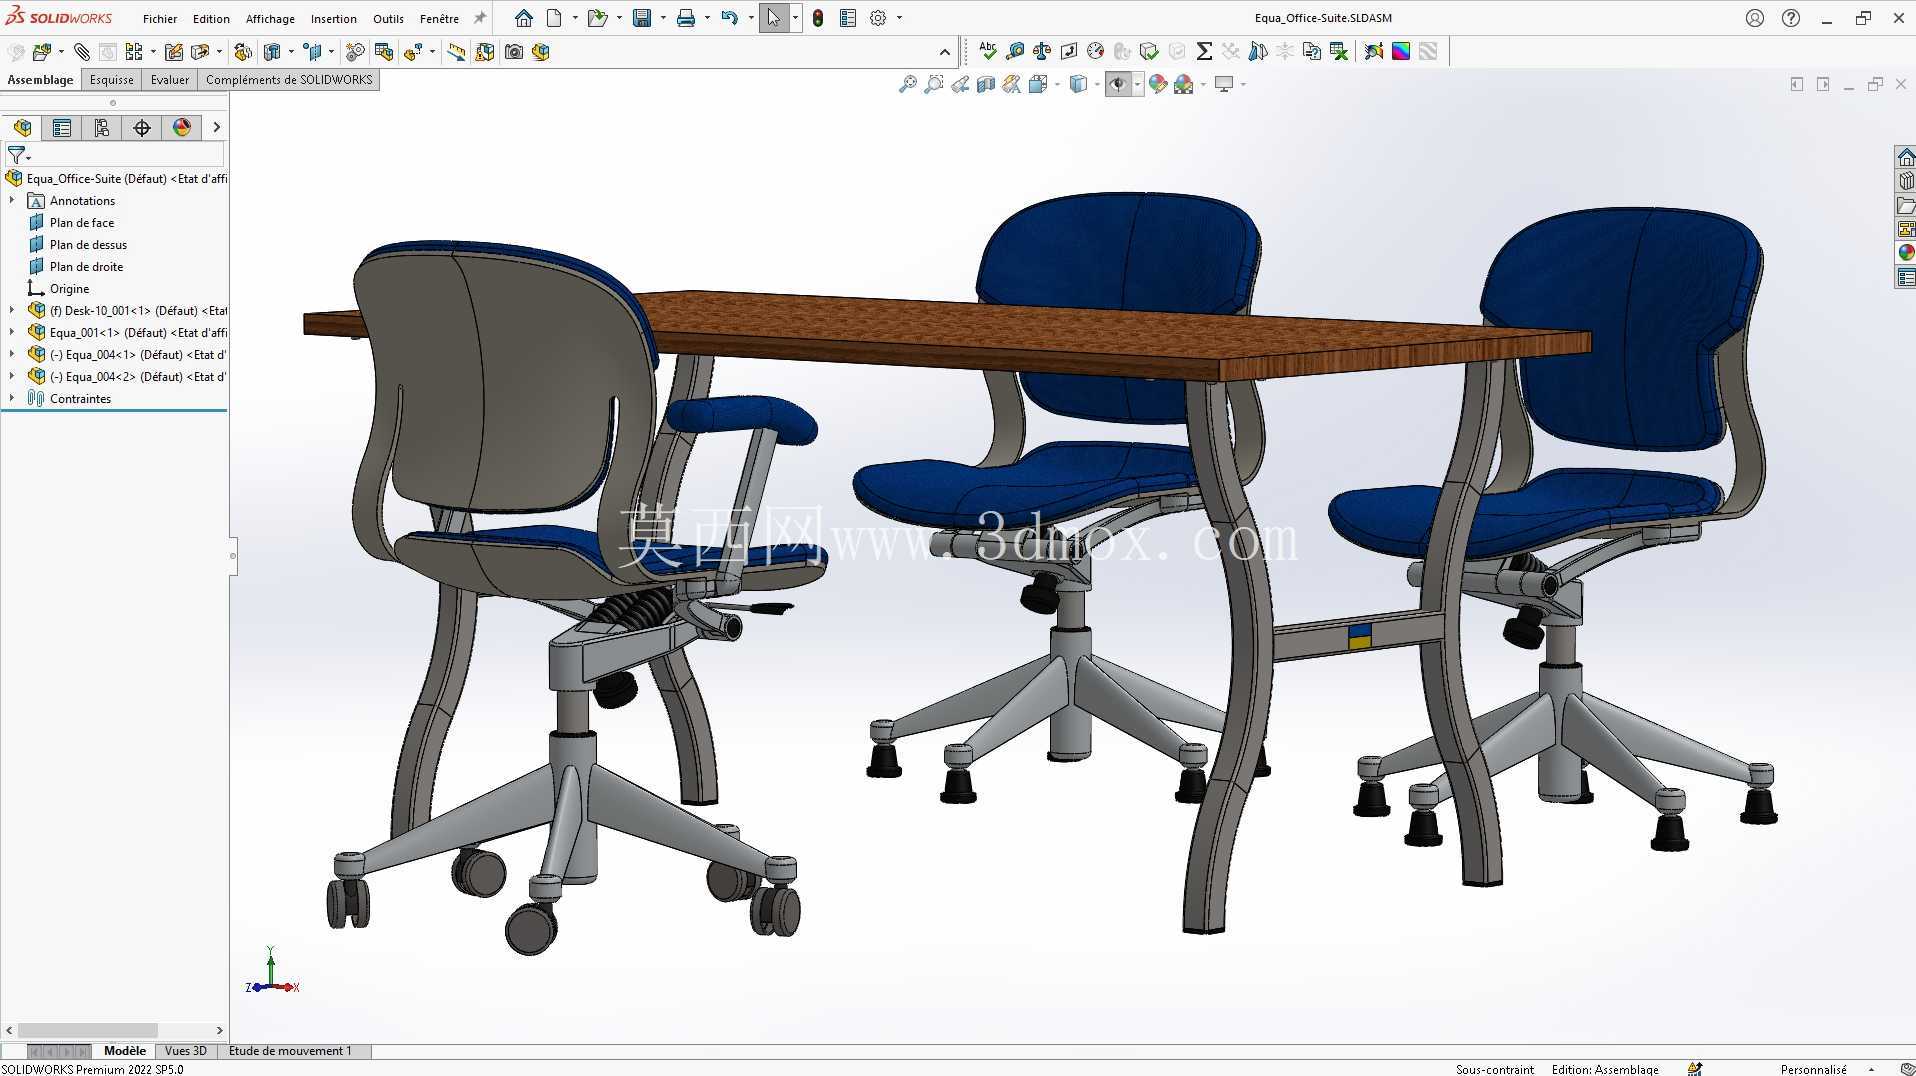Open the file properties list icon
Screen dimensions: 1916x1076
pyautogui.click(x=848, y=18)
